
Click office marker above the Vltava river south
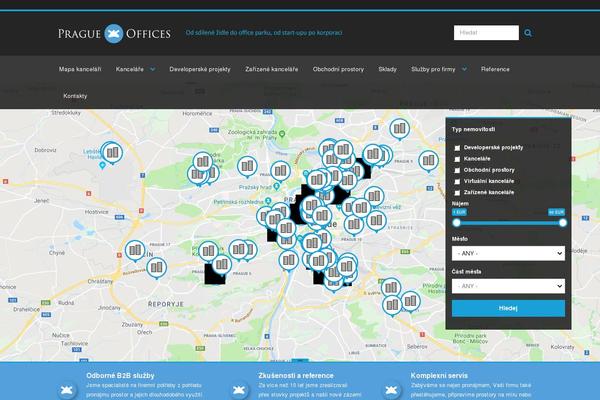289,260
